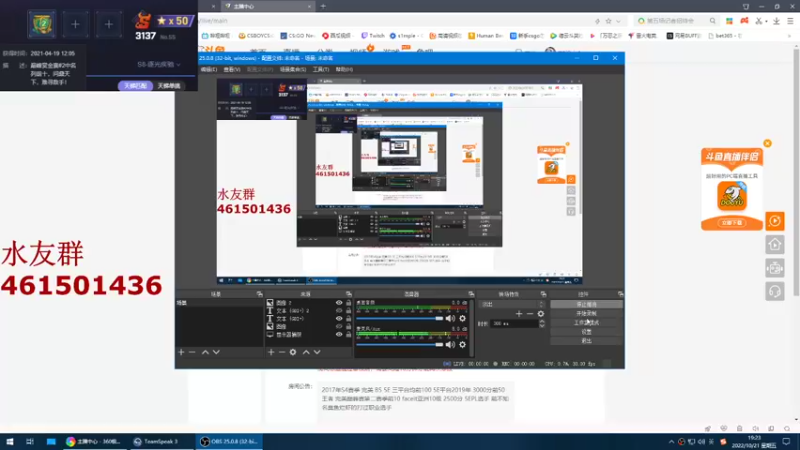Adjust the desktop audio volume slider

click(x=399, y=318)
